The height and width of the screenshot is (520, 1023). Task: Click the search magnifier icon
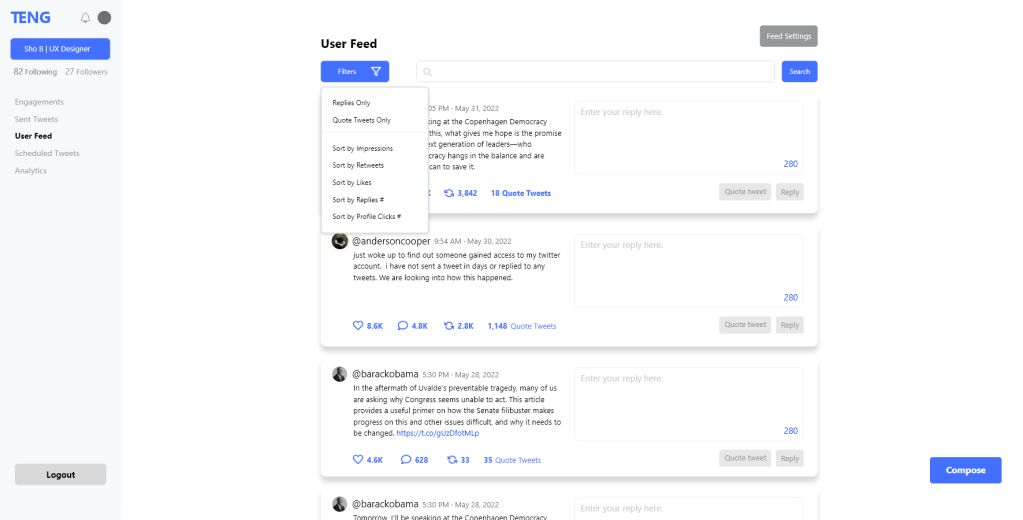pos(428,72)
